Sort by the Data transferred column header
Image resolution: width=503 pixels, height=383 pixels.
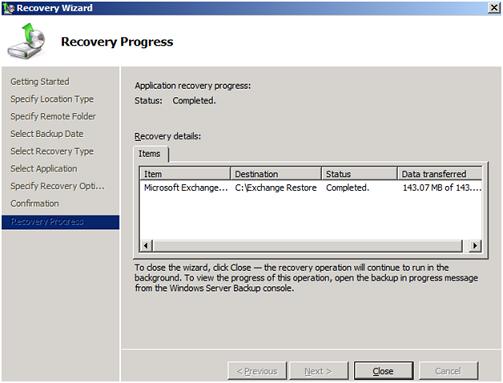click(x=439, y=174)
